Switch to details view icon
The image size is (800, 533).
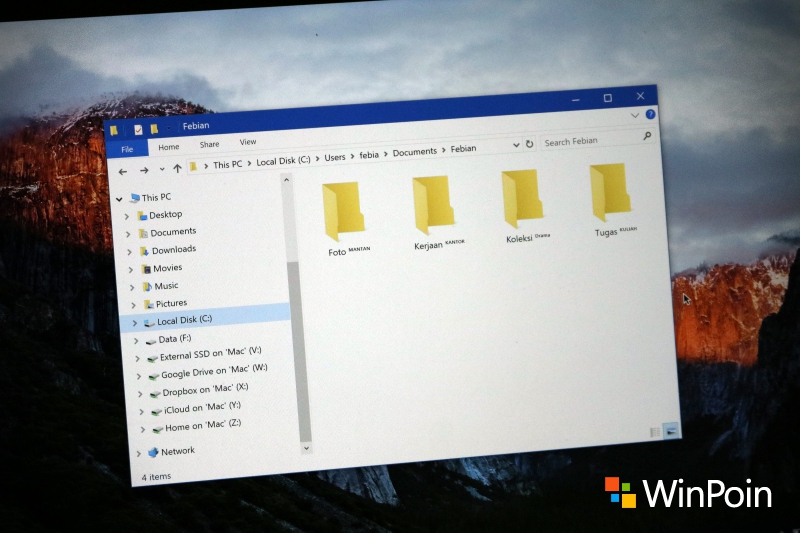(x=655, y=433)
